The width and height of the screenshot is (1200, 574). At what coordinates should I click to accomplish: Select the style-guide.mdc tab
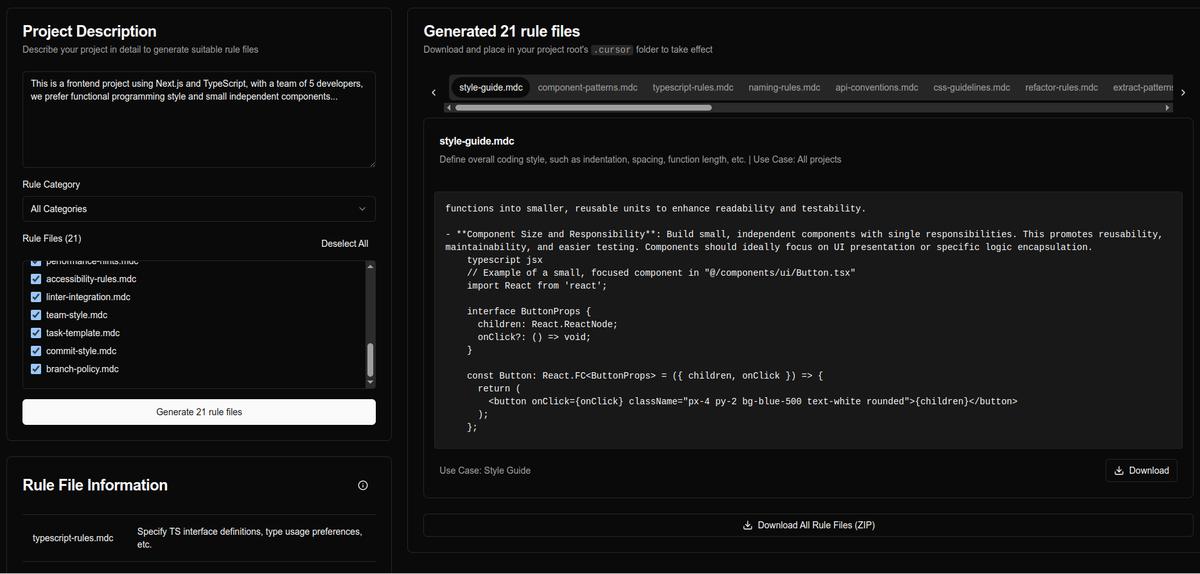pos(490,88)
